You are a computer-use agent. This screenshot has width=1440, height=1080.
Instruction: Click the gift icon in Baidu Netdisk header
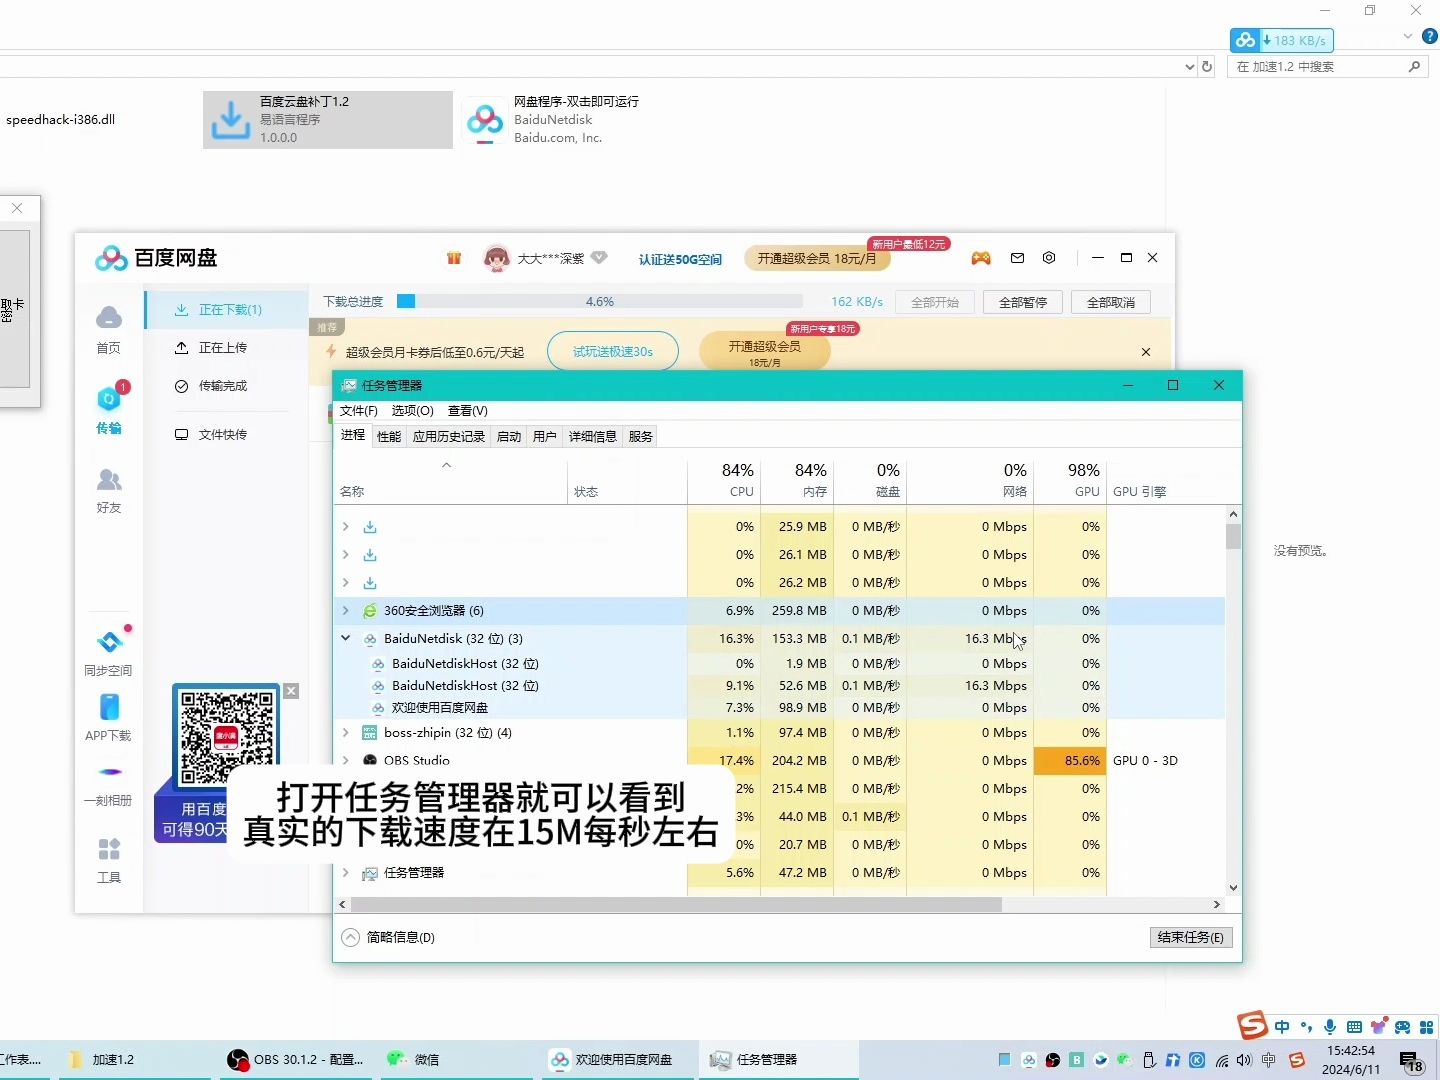[454, 258]
